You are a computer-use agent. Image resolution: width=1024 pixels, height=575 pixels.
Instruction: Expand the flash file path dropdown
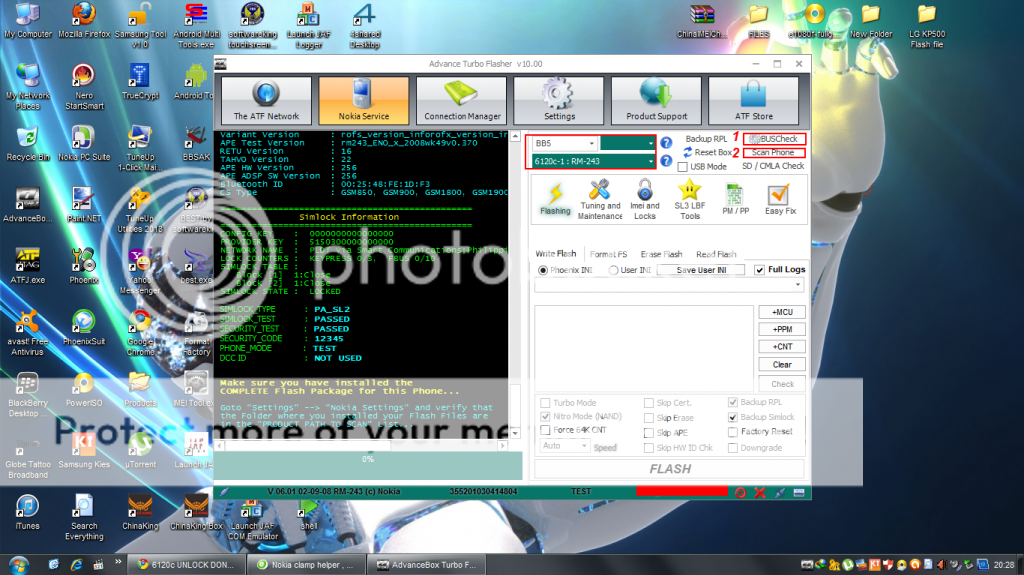coord(797,285)
